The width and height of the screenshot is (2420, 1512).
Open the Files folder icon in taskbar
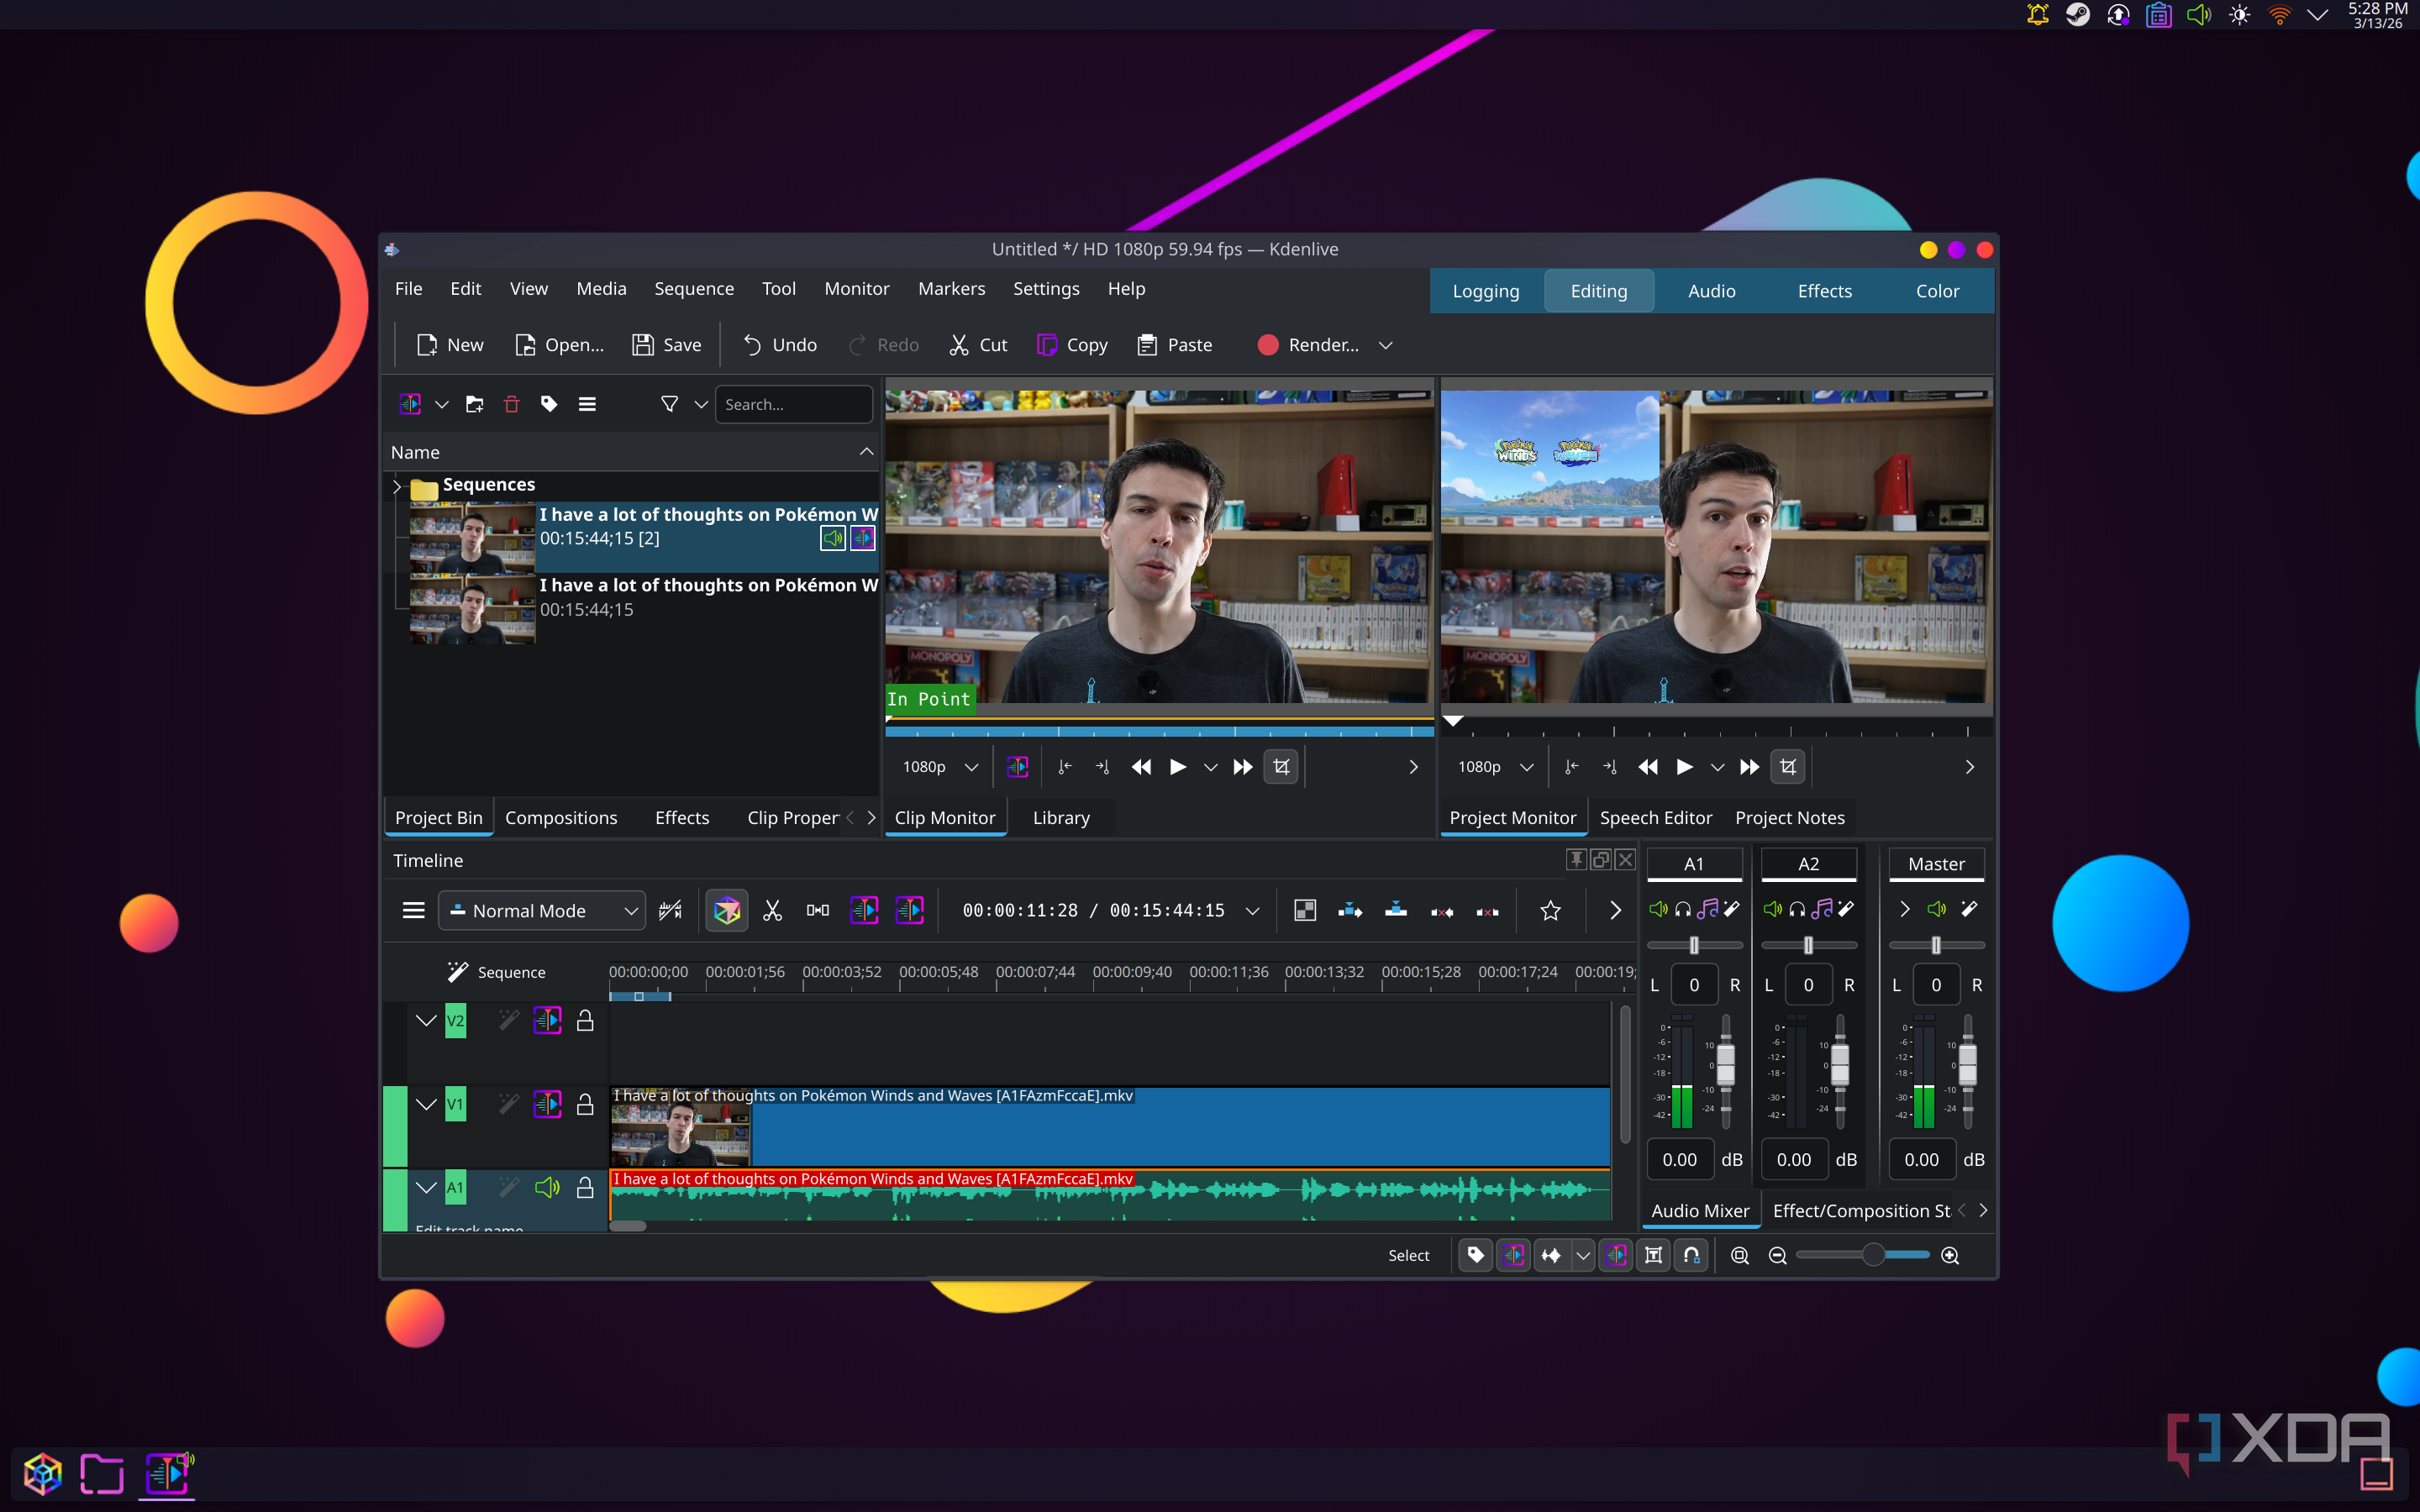[x=102, y=1473]
